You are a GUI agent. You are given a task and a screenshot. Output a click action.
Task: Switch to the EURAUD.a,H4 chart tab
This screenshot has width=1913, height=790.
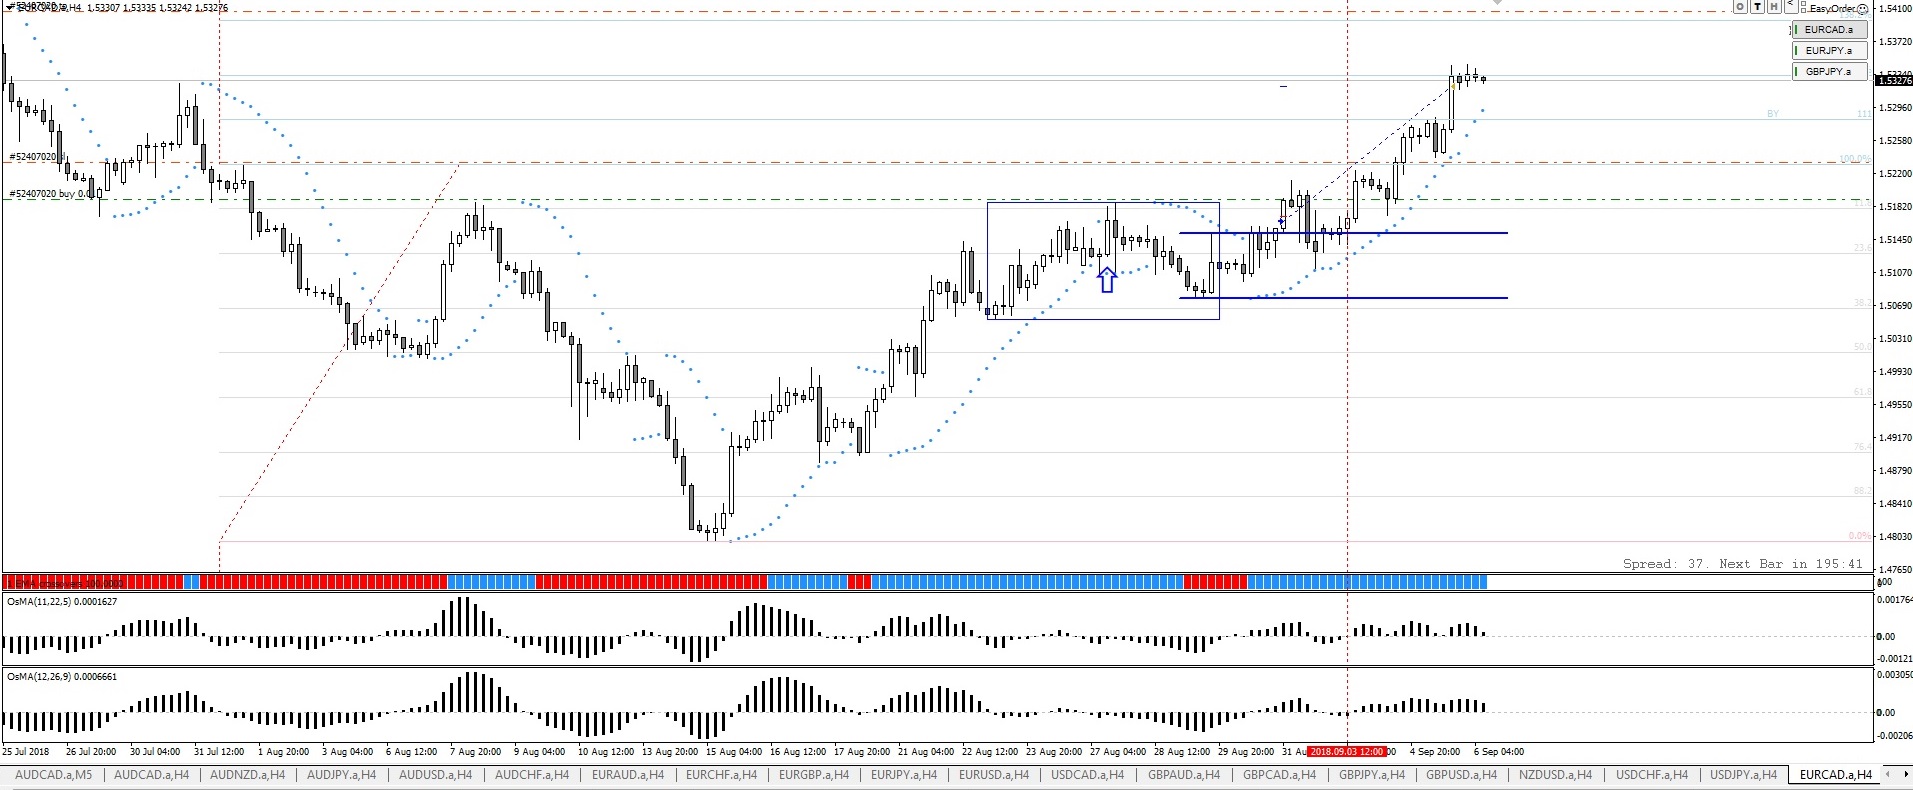click(x=628, y=775)
